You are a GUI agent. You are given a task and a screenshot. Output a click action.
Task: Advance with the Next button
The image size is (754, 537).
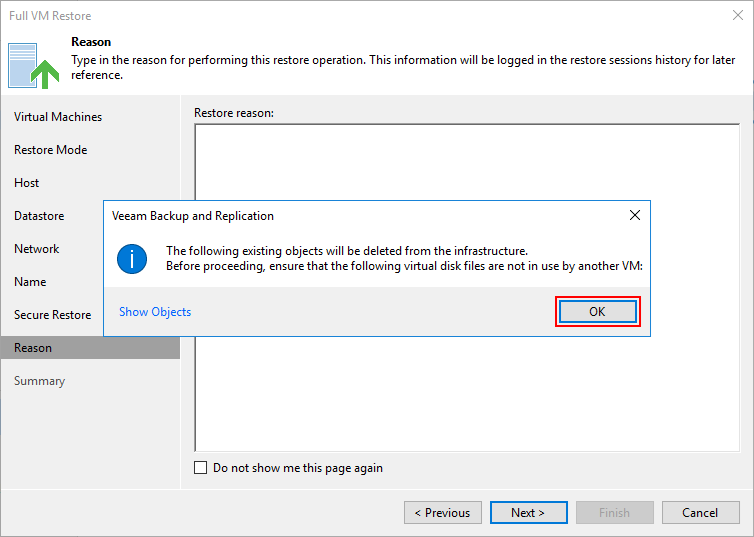click(x=528, y=512)
